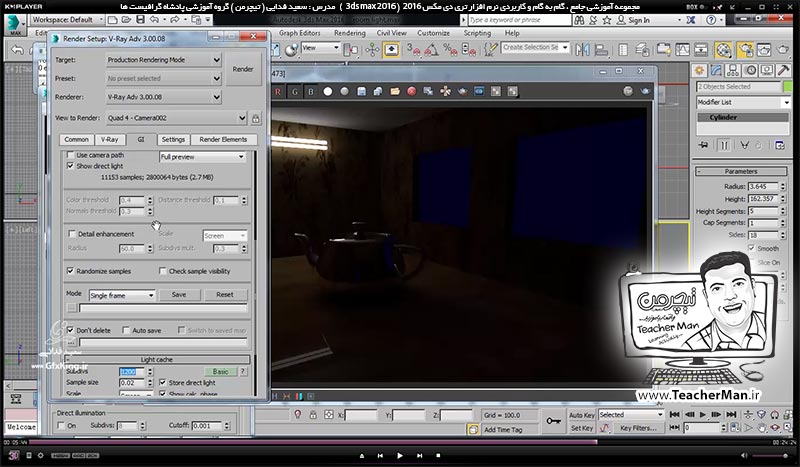800x467 pixels.
Task: Click the teapot Render Production icon
Action: coord(782,50)
